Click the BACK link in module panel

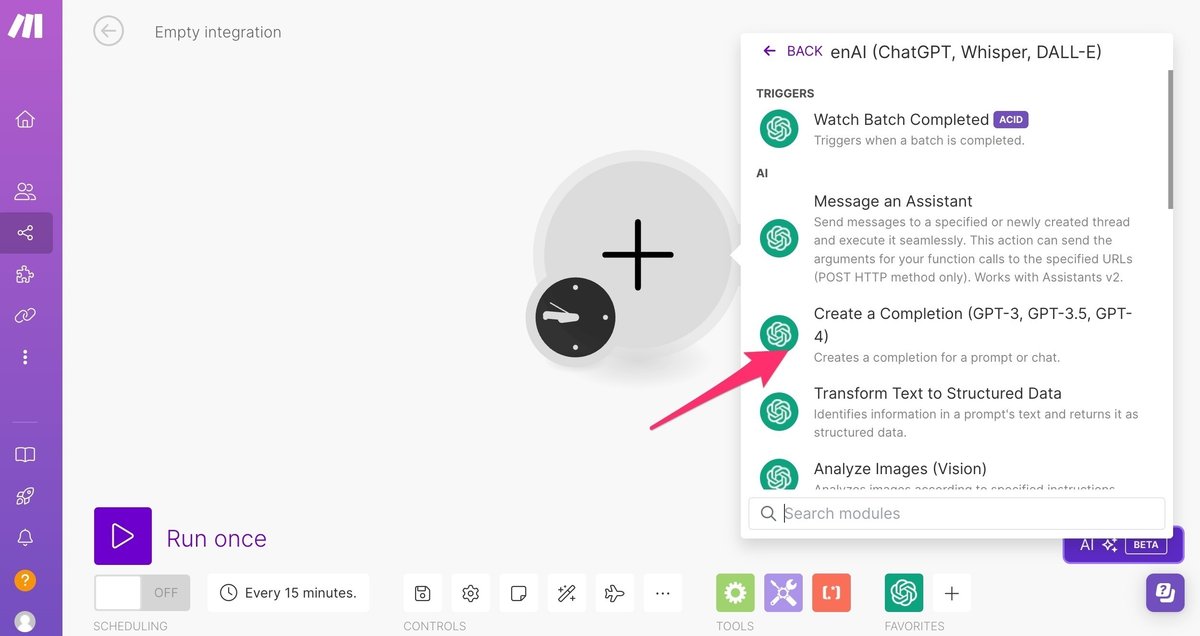[792, 51]
